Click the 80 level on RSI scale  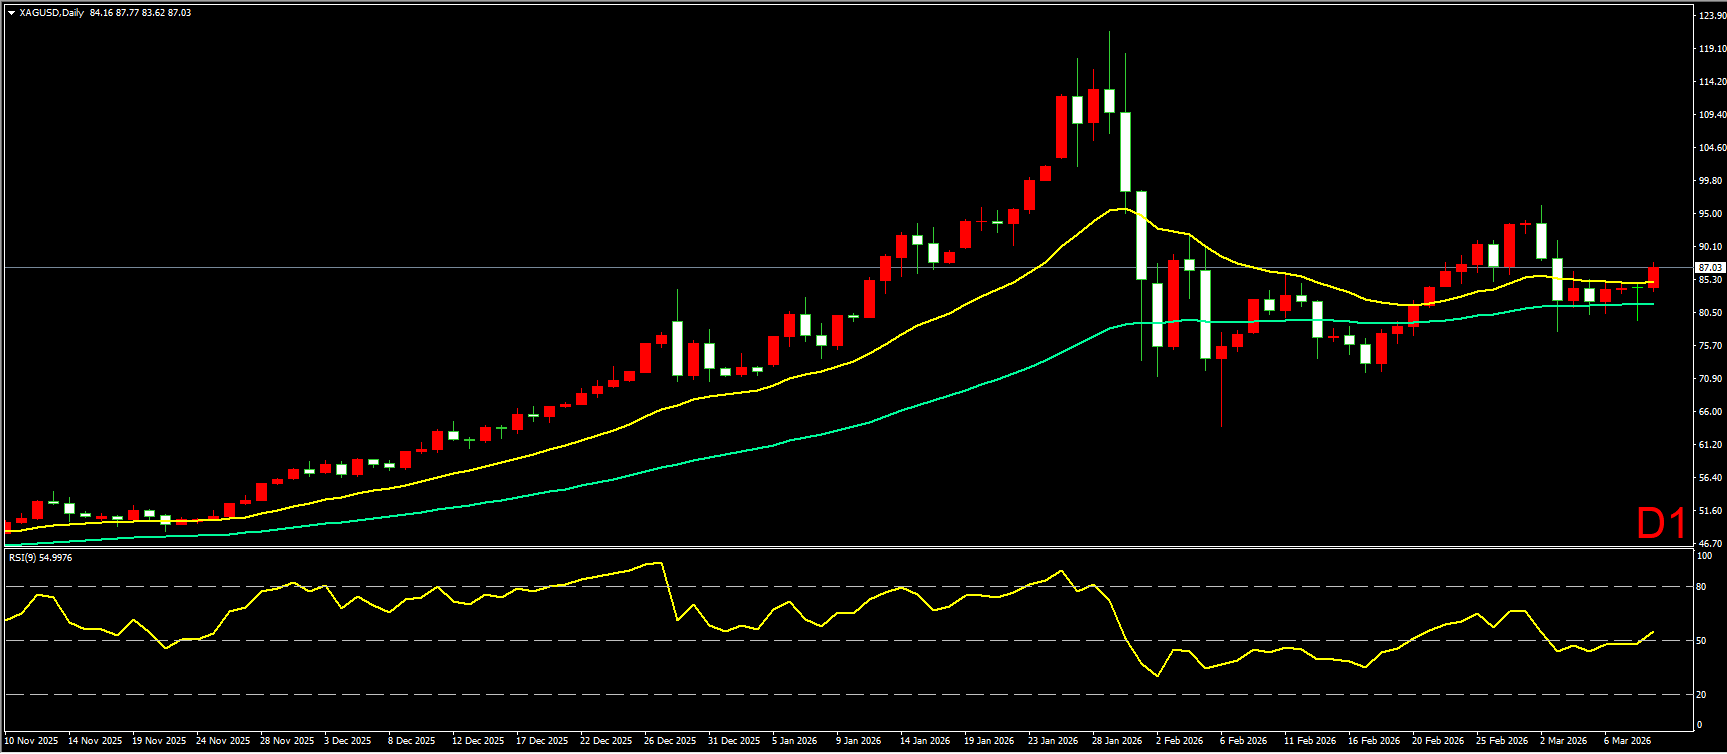click(1701, 587)
